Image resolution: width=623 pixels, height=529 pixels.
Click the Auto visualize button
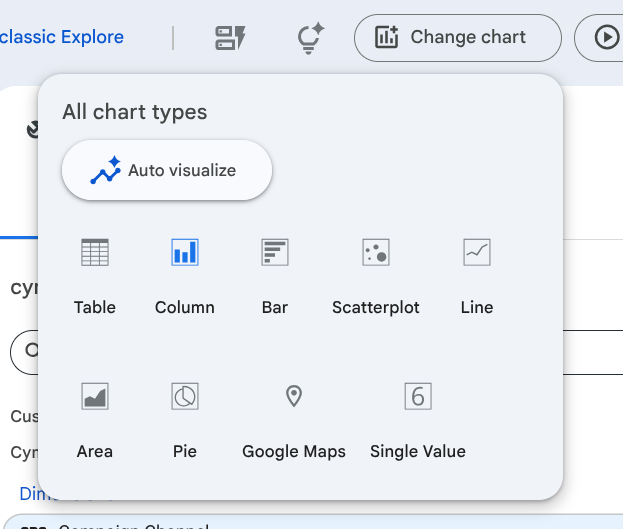pyautogui.click(x=167, y=170)
